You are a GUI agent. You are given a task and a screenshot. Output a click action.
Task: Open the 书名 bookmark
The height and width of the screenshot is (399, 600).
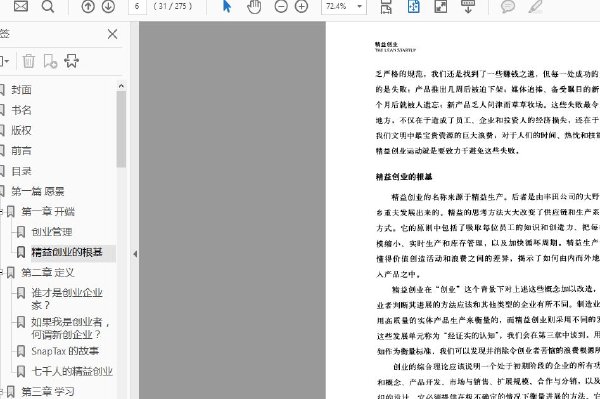pyautogui.click(x=21, y=110)
